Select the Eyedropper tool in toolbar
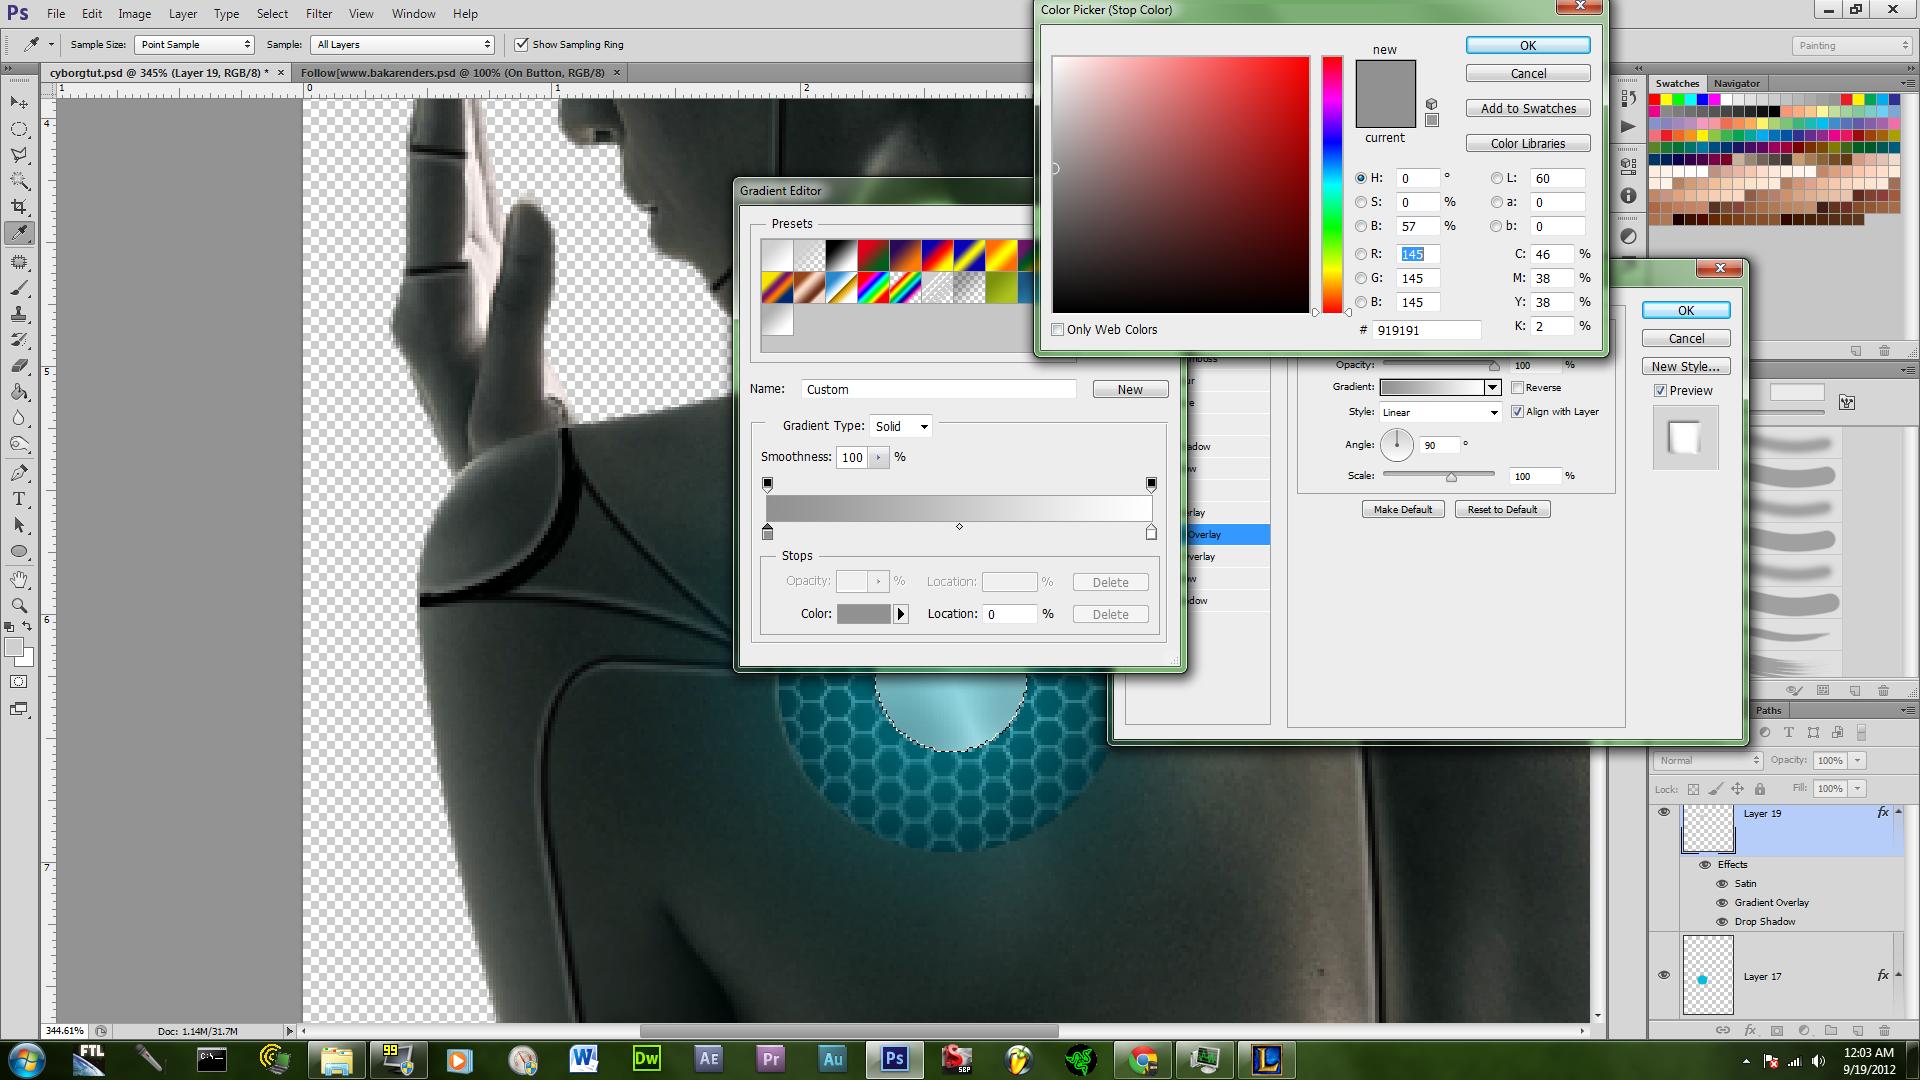Screen dimensions: 1920x1080 coord(18,231)
